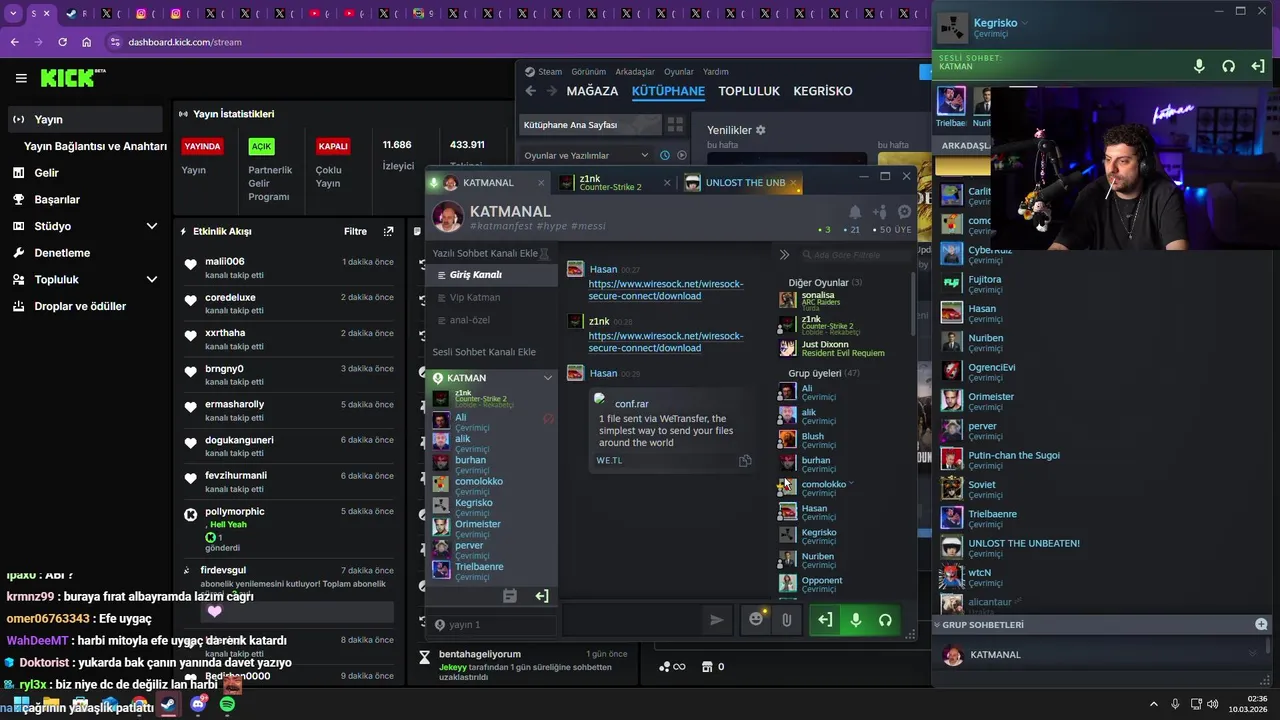Open browser home button
This screenshot has height=720, width=1280.
click(86, 42)
